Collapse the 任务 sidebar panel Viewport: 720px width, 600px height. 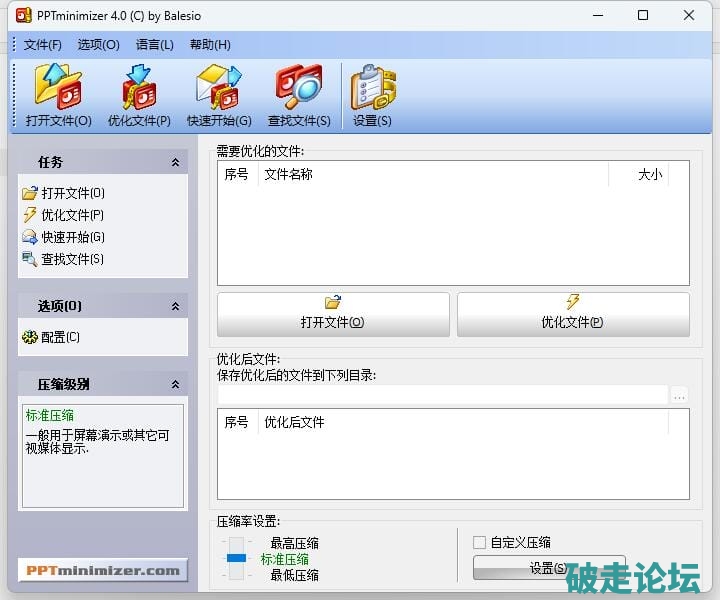[175, 162]
